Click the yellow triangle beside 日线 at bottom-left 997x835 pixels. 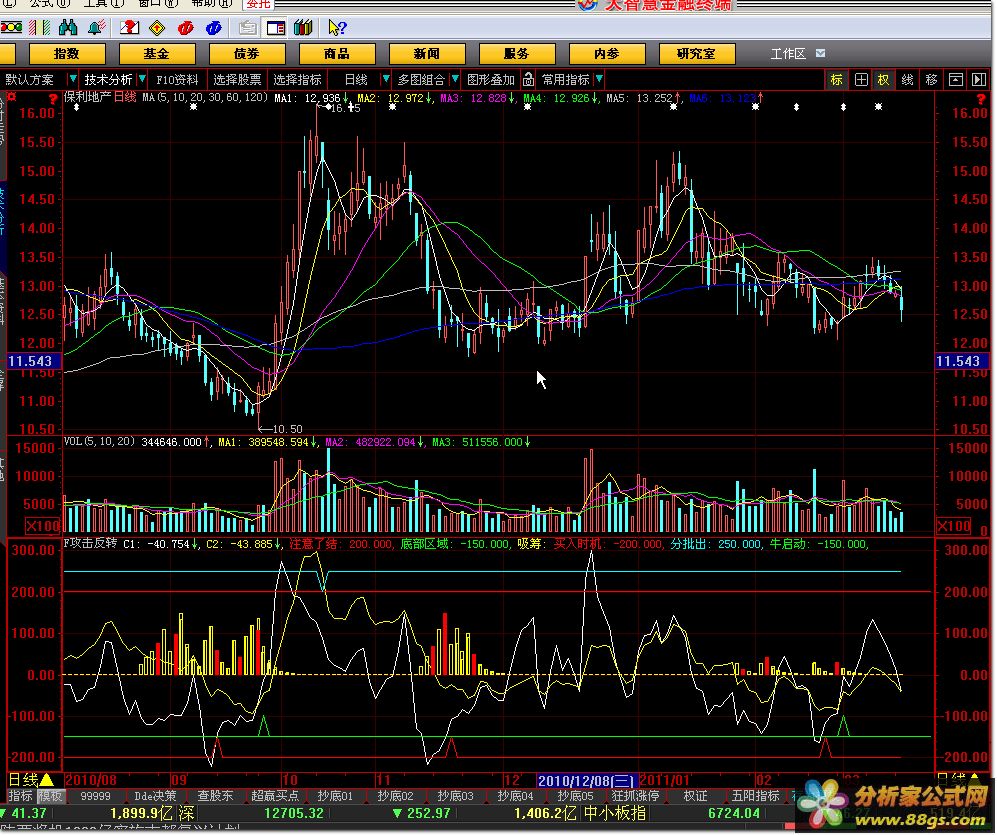pyautogui.click(x=47, y=779)
